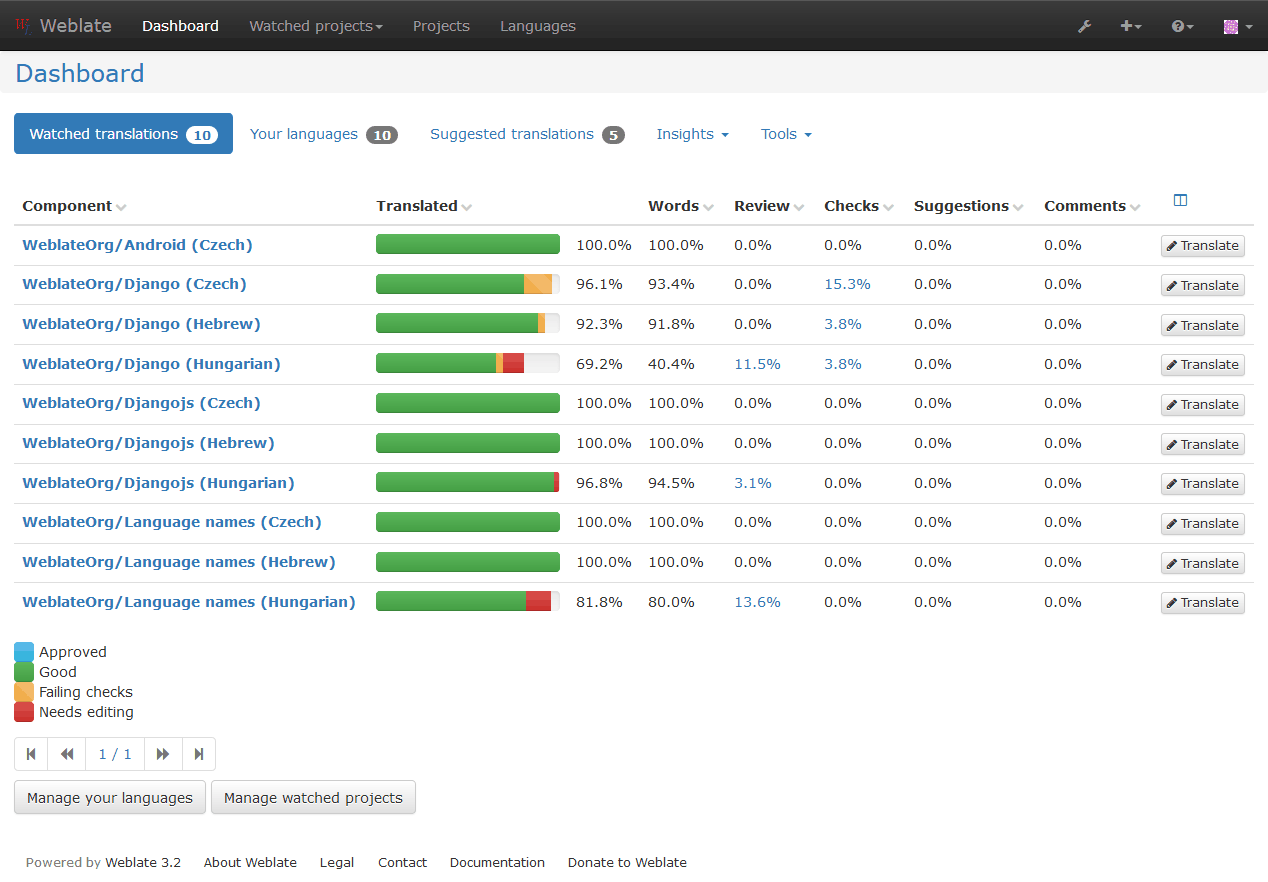Translate WeblateOrg/Django (Hebrew)
The height and width of the screenshot is (882, 1268).
[x=1202, y=325]
